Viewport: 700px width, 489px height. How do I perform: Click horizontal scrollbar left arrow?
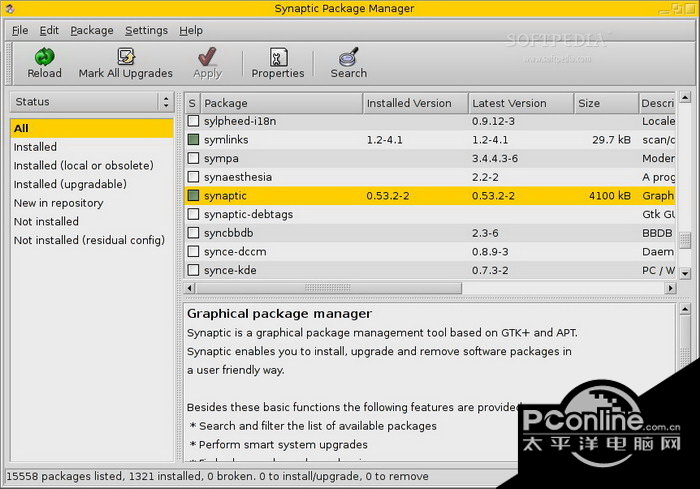pyautogui.click(x=190, y=288)
